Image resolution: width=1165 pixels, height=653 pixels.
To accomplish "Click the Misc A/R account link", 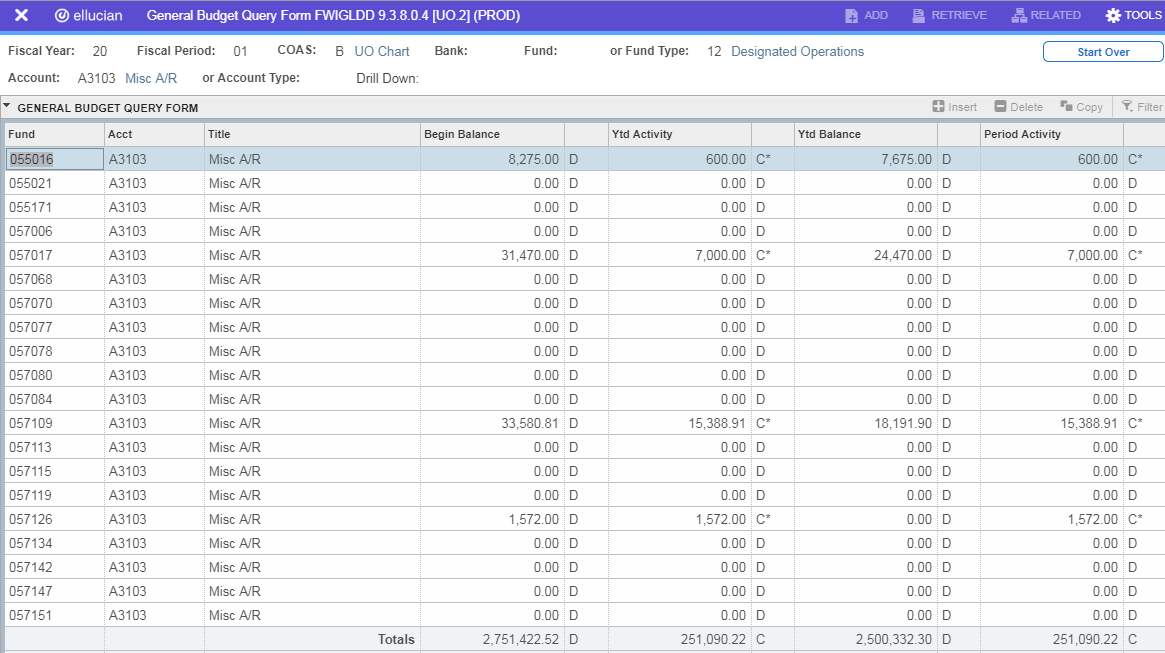I will tap(151, 78).
